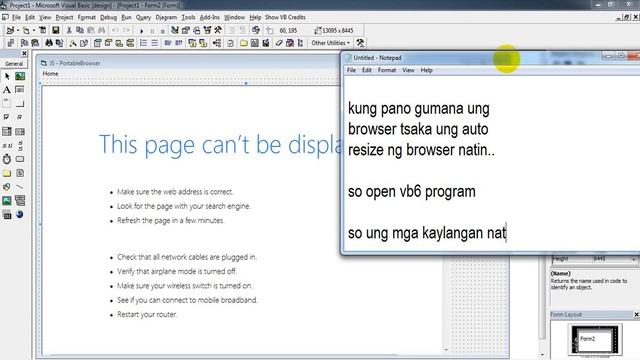Select the OptionButton control in the toolbox

[20, 118]
